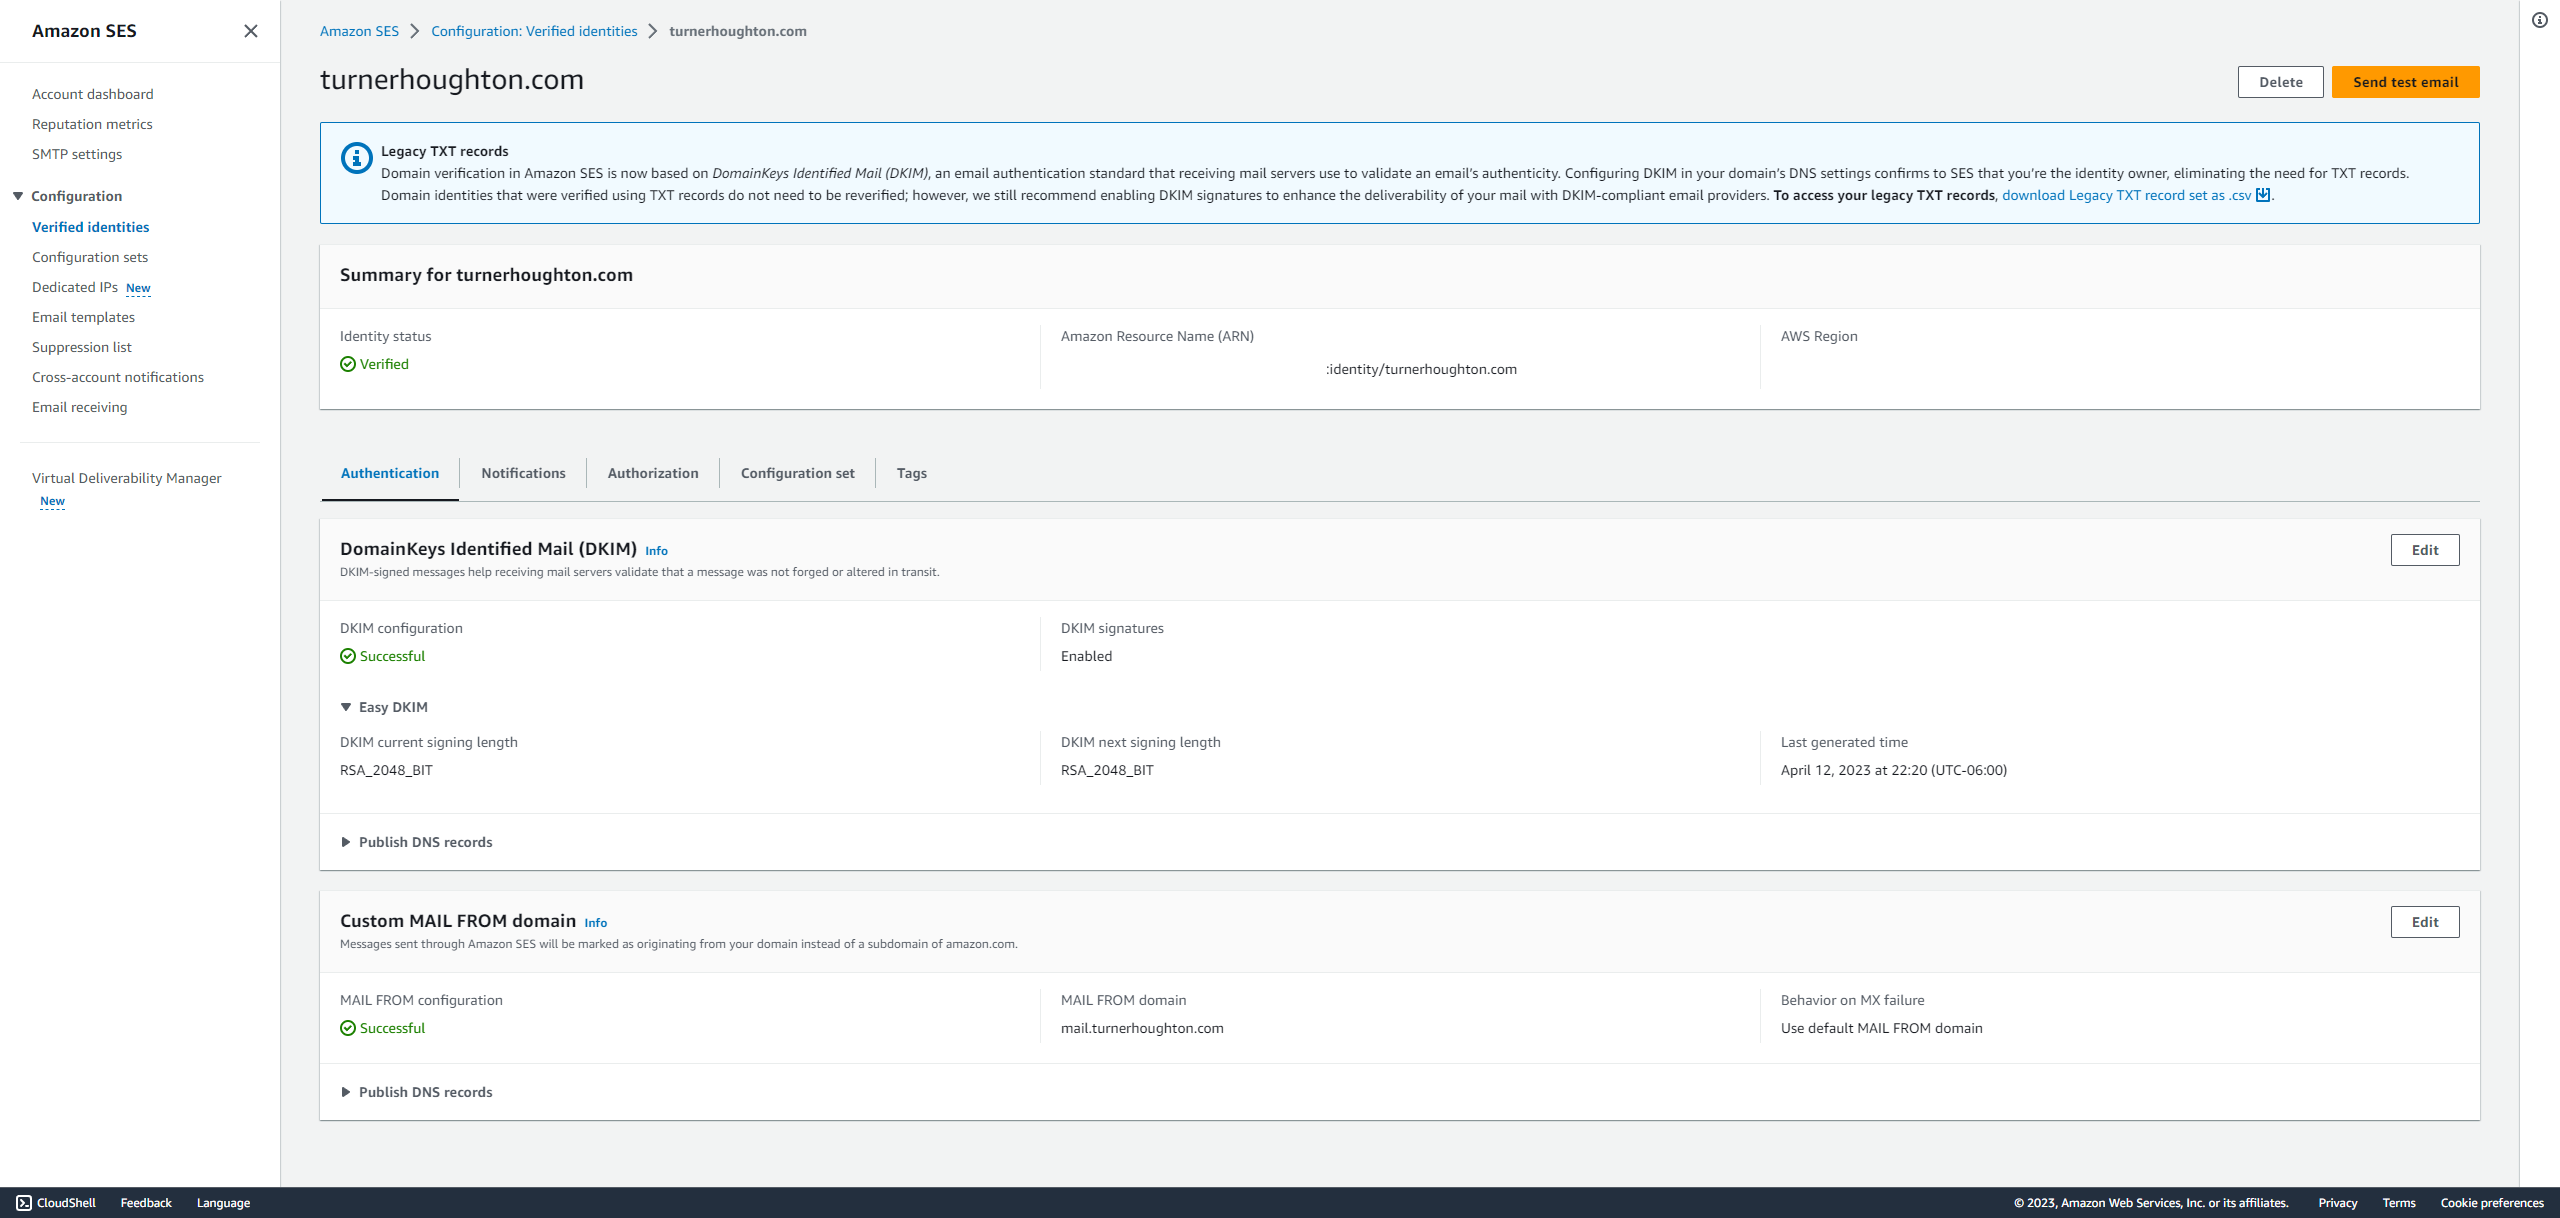
Task: Open Email receiving in sidebar
Action: coord(80,407)
